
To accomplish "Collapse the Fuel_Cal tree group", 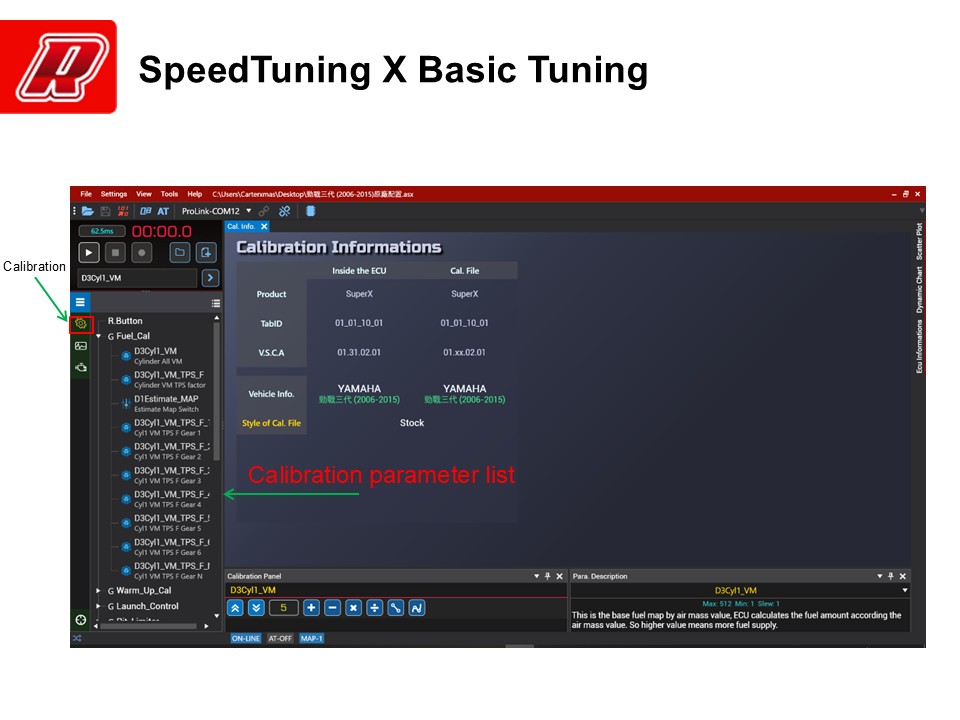I will (97, 337).
